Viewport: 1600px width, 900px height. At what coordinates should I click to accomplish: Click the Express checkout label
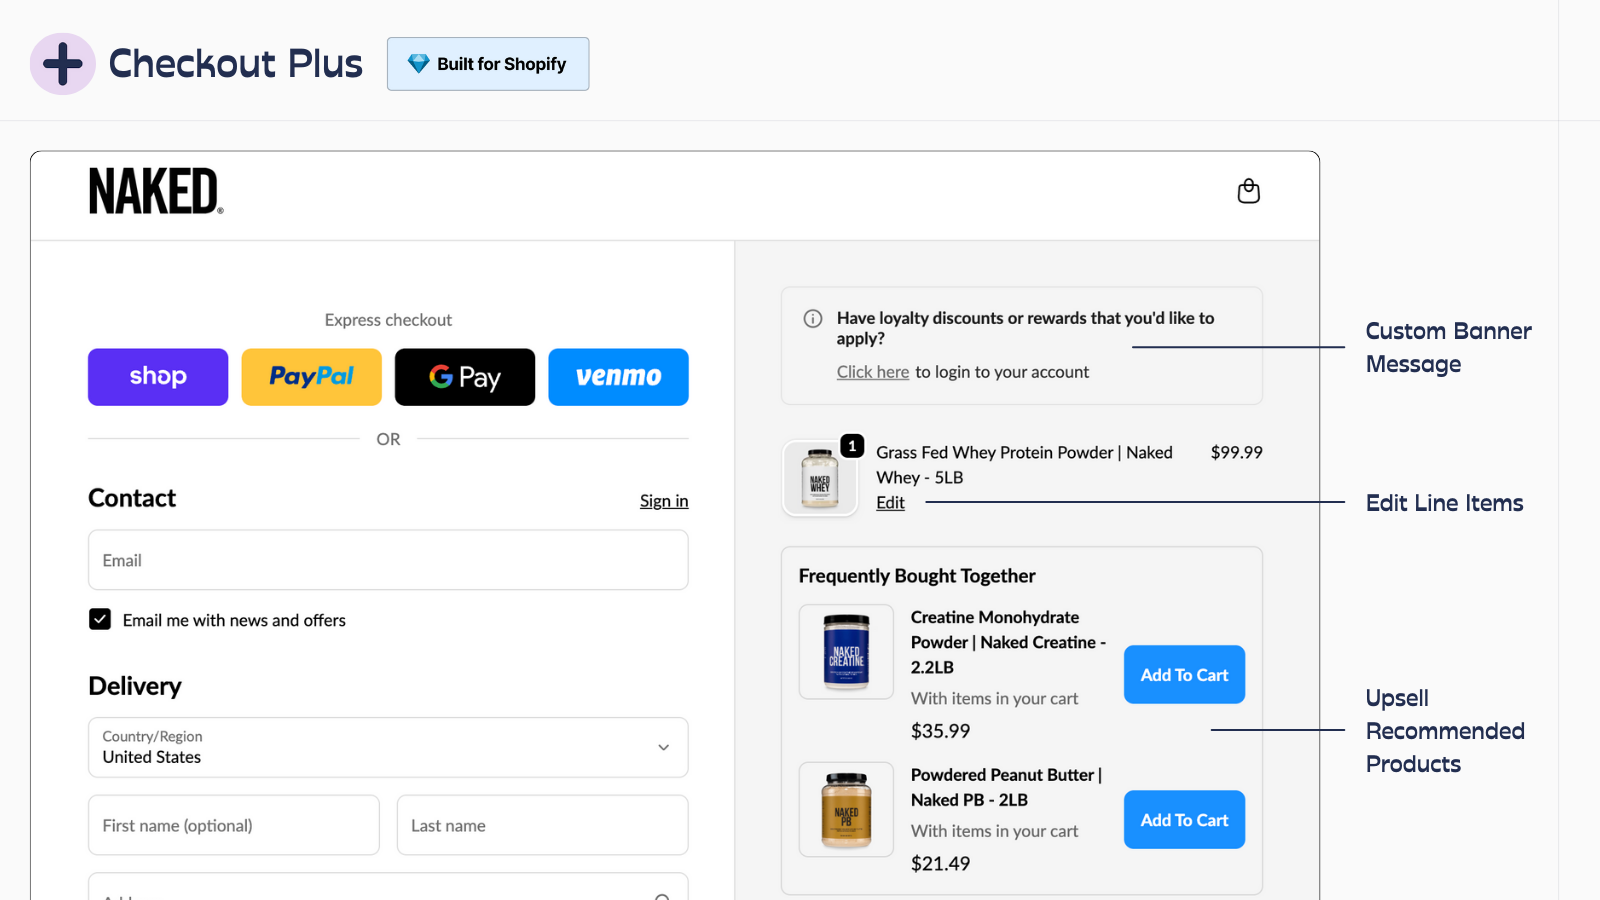click(x=388, y=320)
